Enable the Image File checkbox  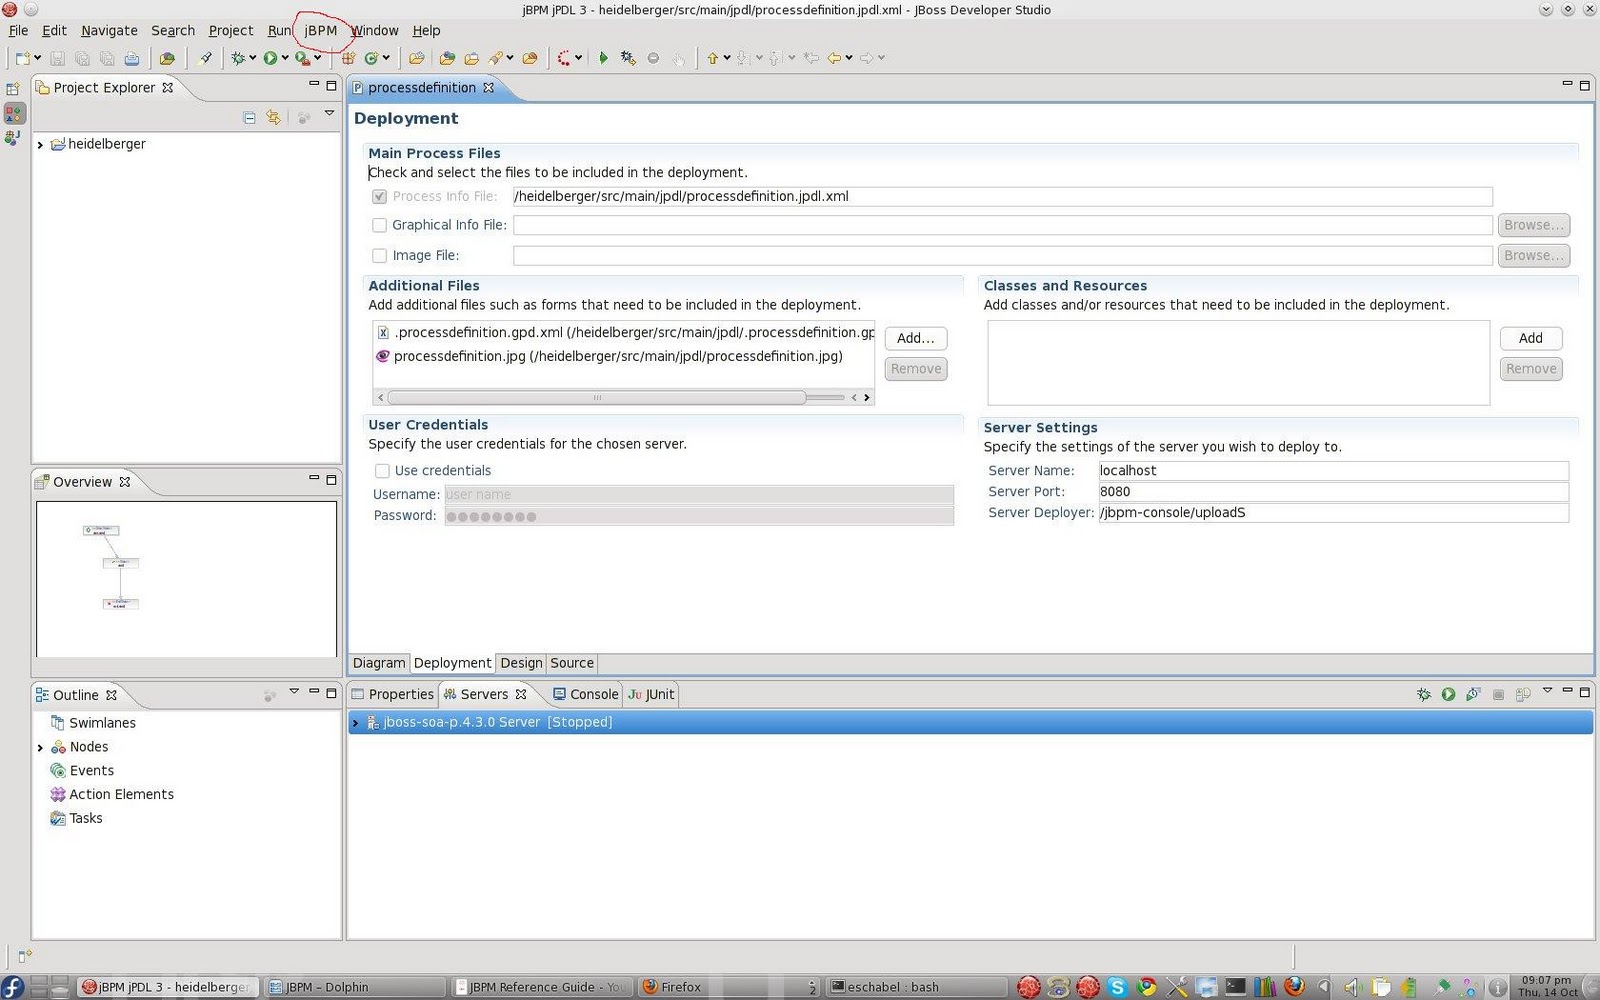point(379,255)
